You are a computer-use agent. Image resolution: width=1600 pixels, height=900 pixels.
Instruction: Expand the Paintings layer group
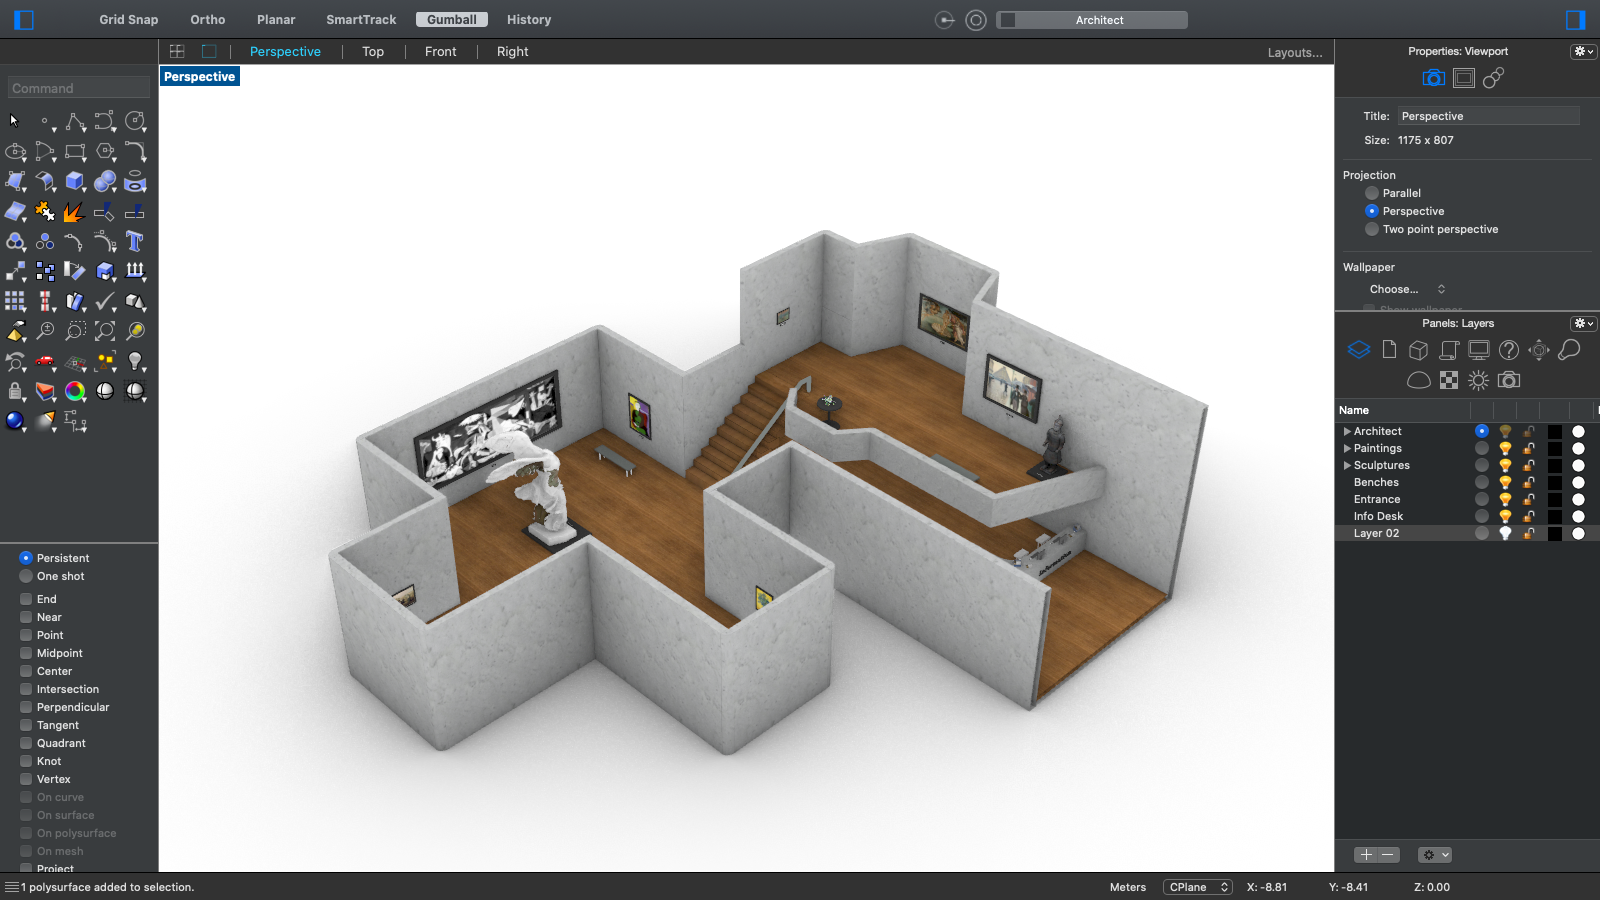(x=1347, y=449)
